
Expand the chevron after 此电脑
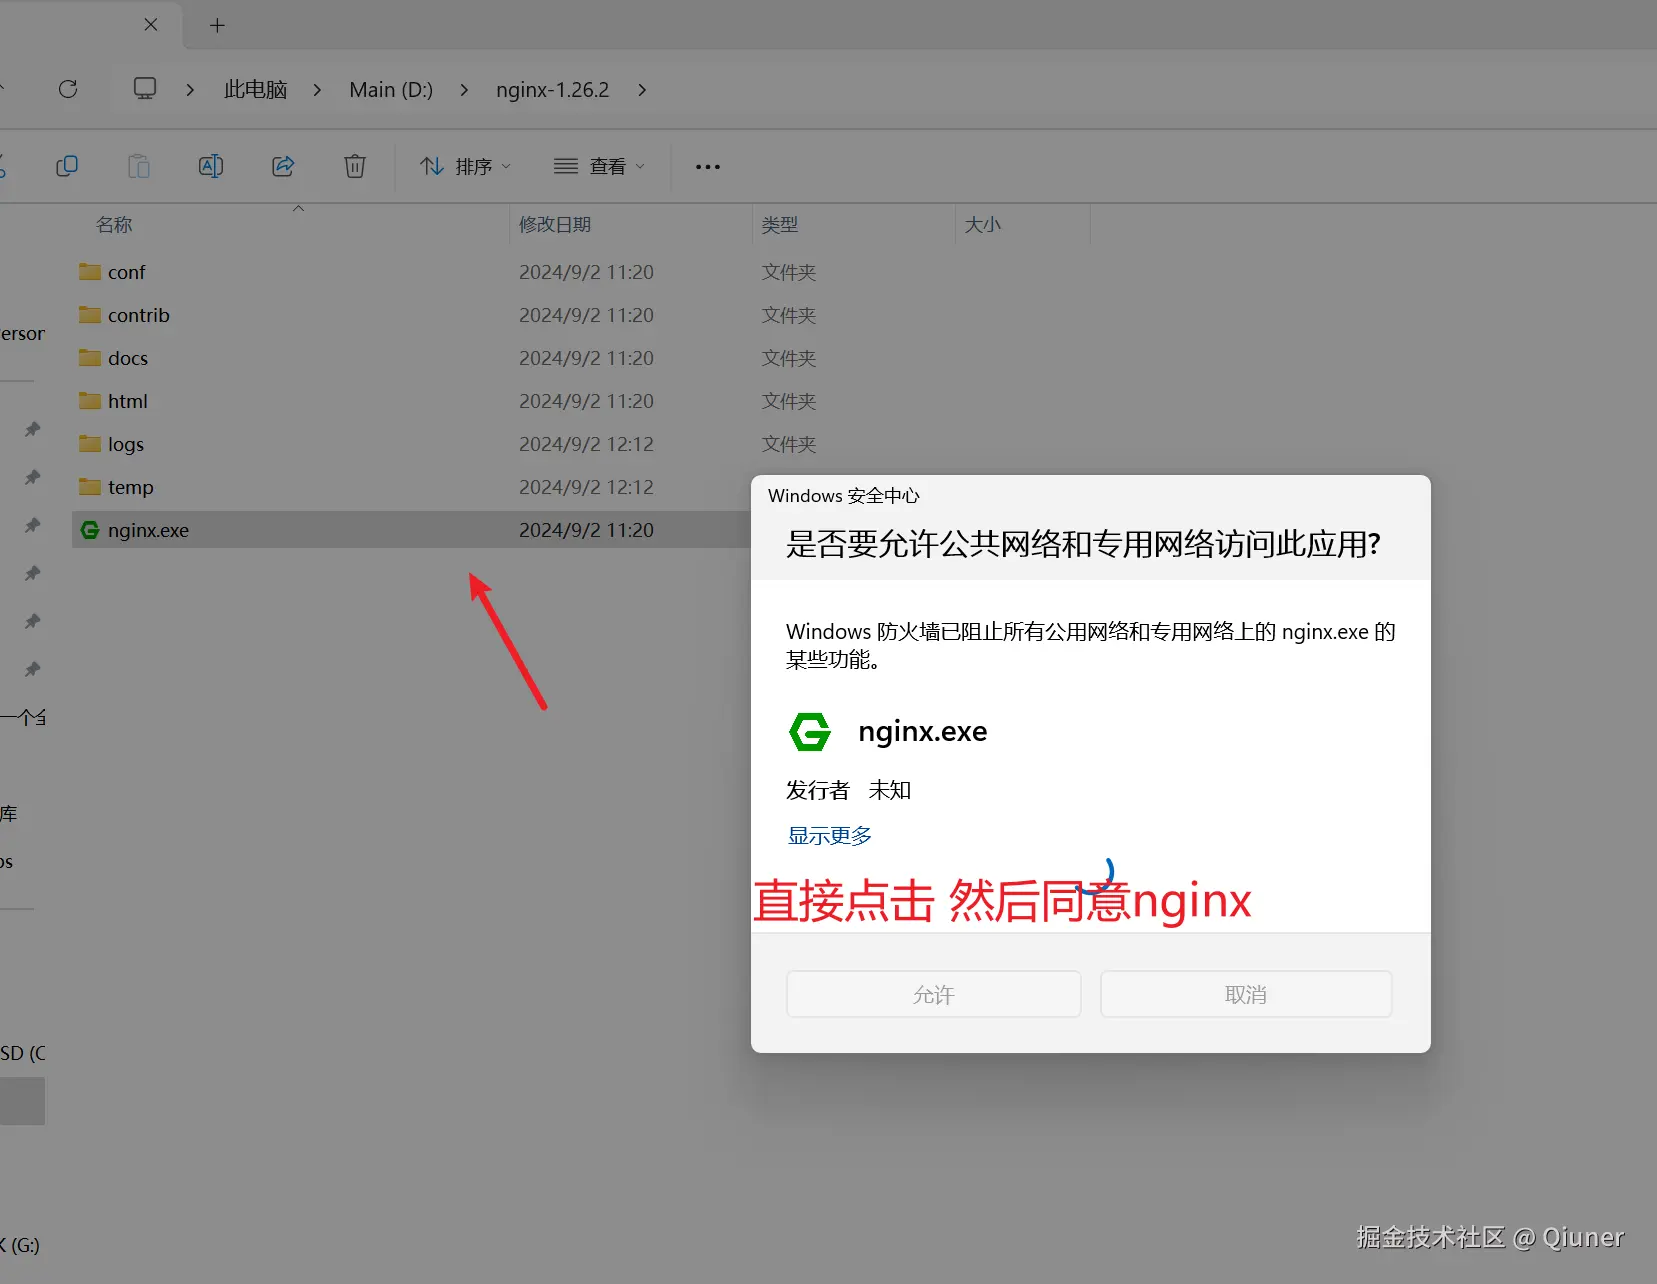317,90
